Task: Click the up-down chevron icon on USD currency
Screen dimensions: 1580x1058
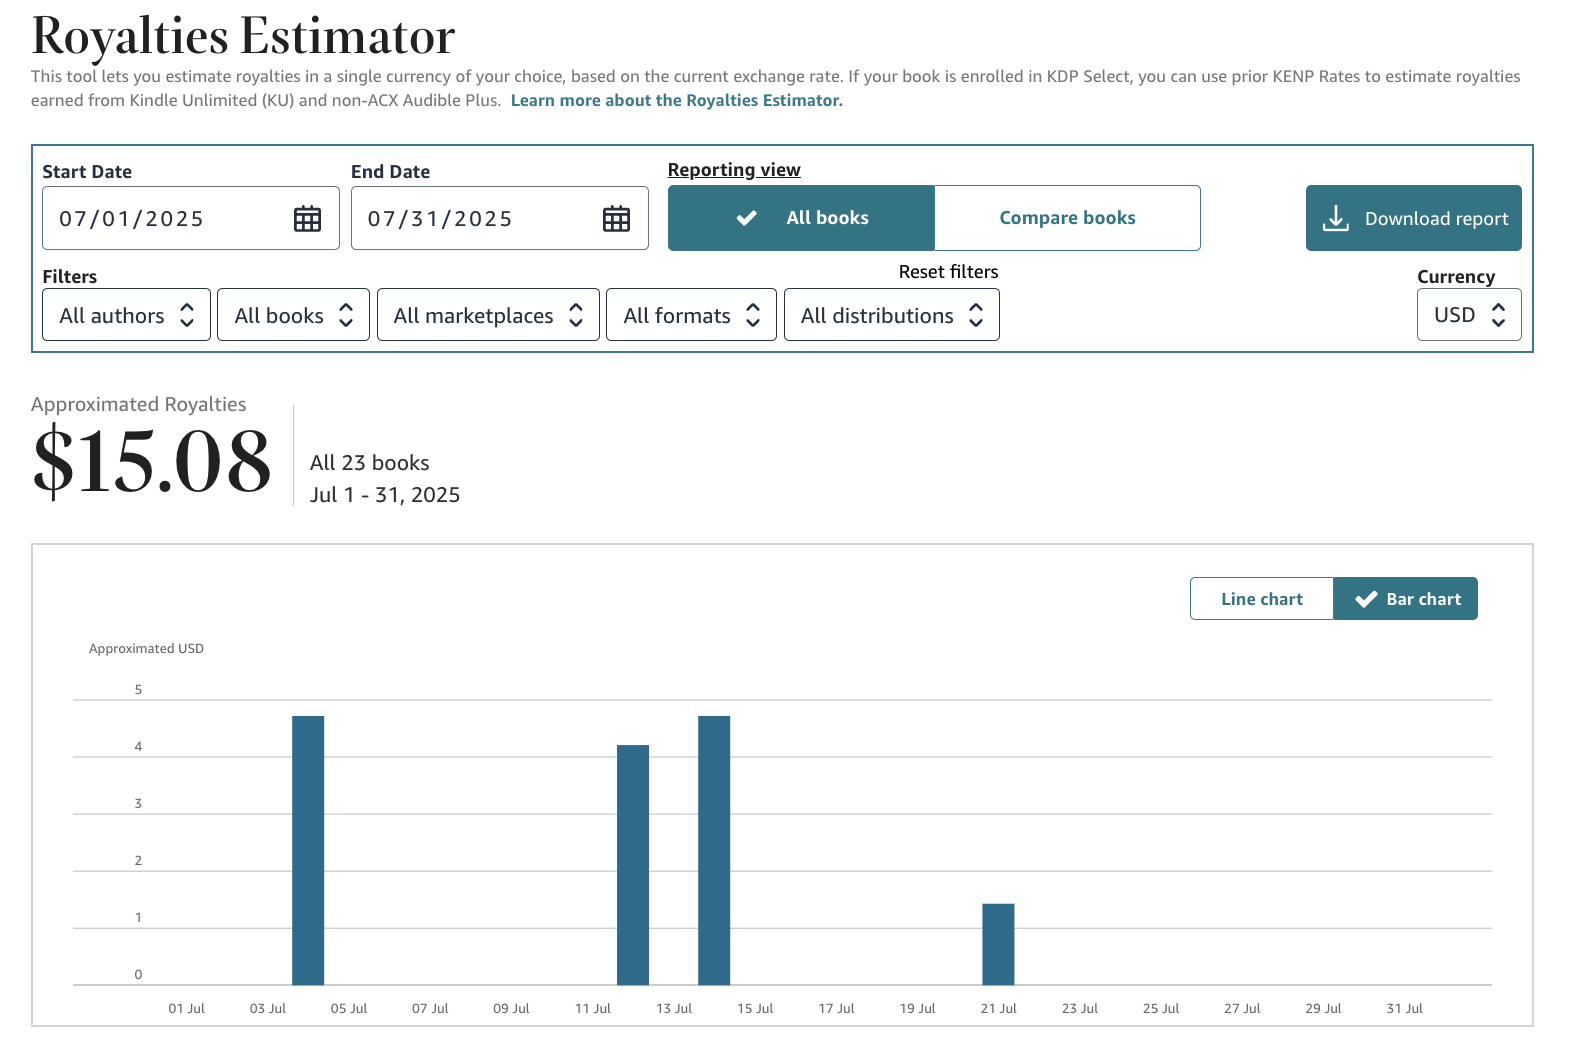Action: (1498, 315)
